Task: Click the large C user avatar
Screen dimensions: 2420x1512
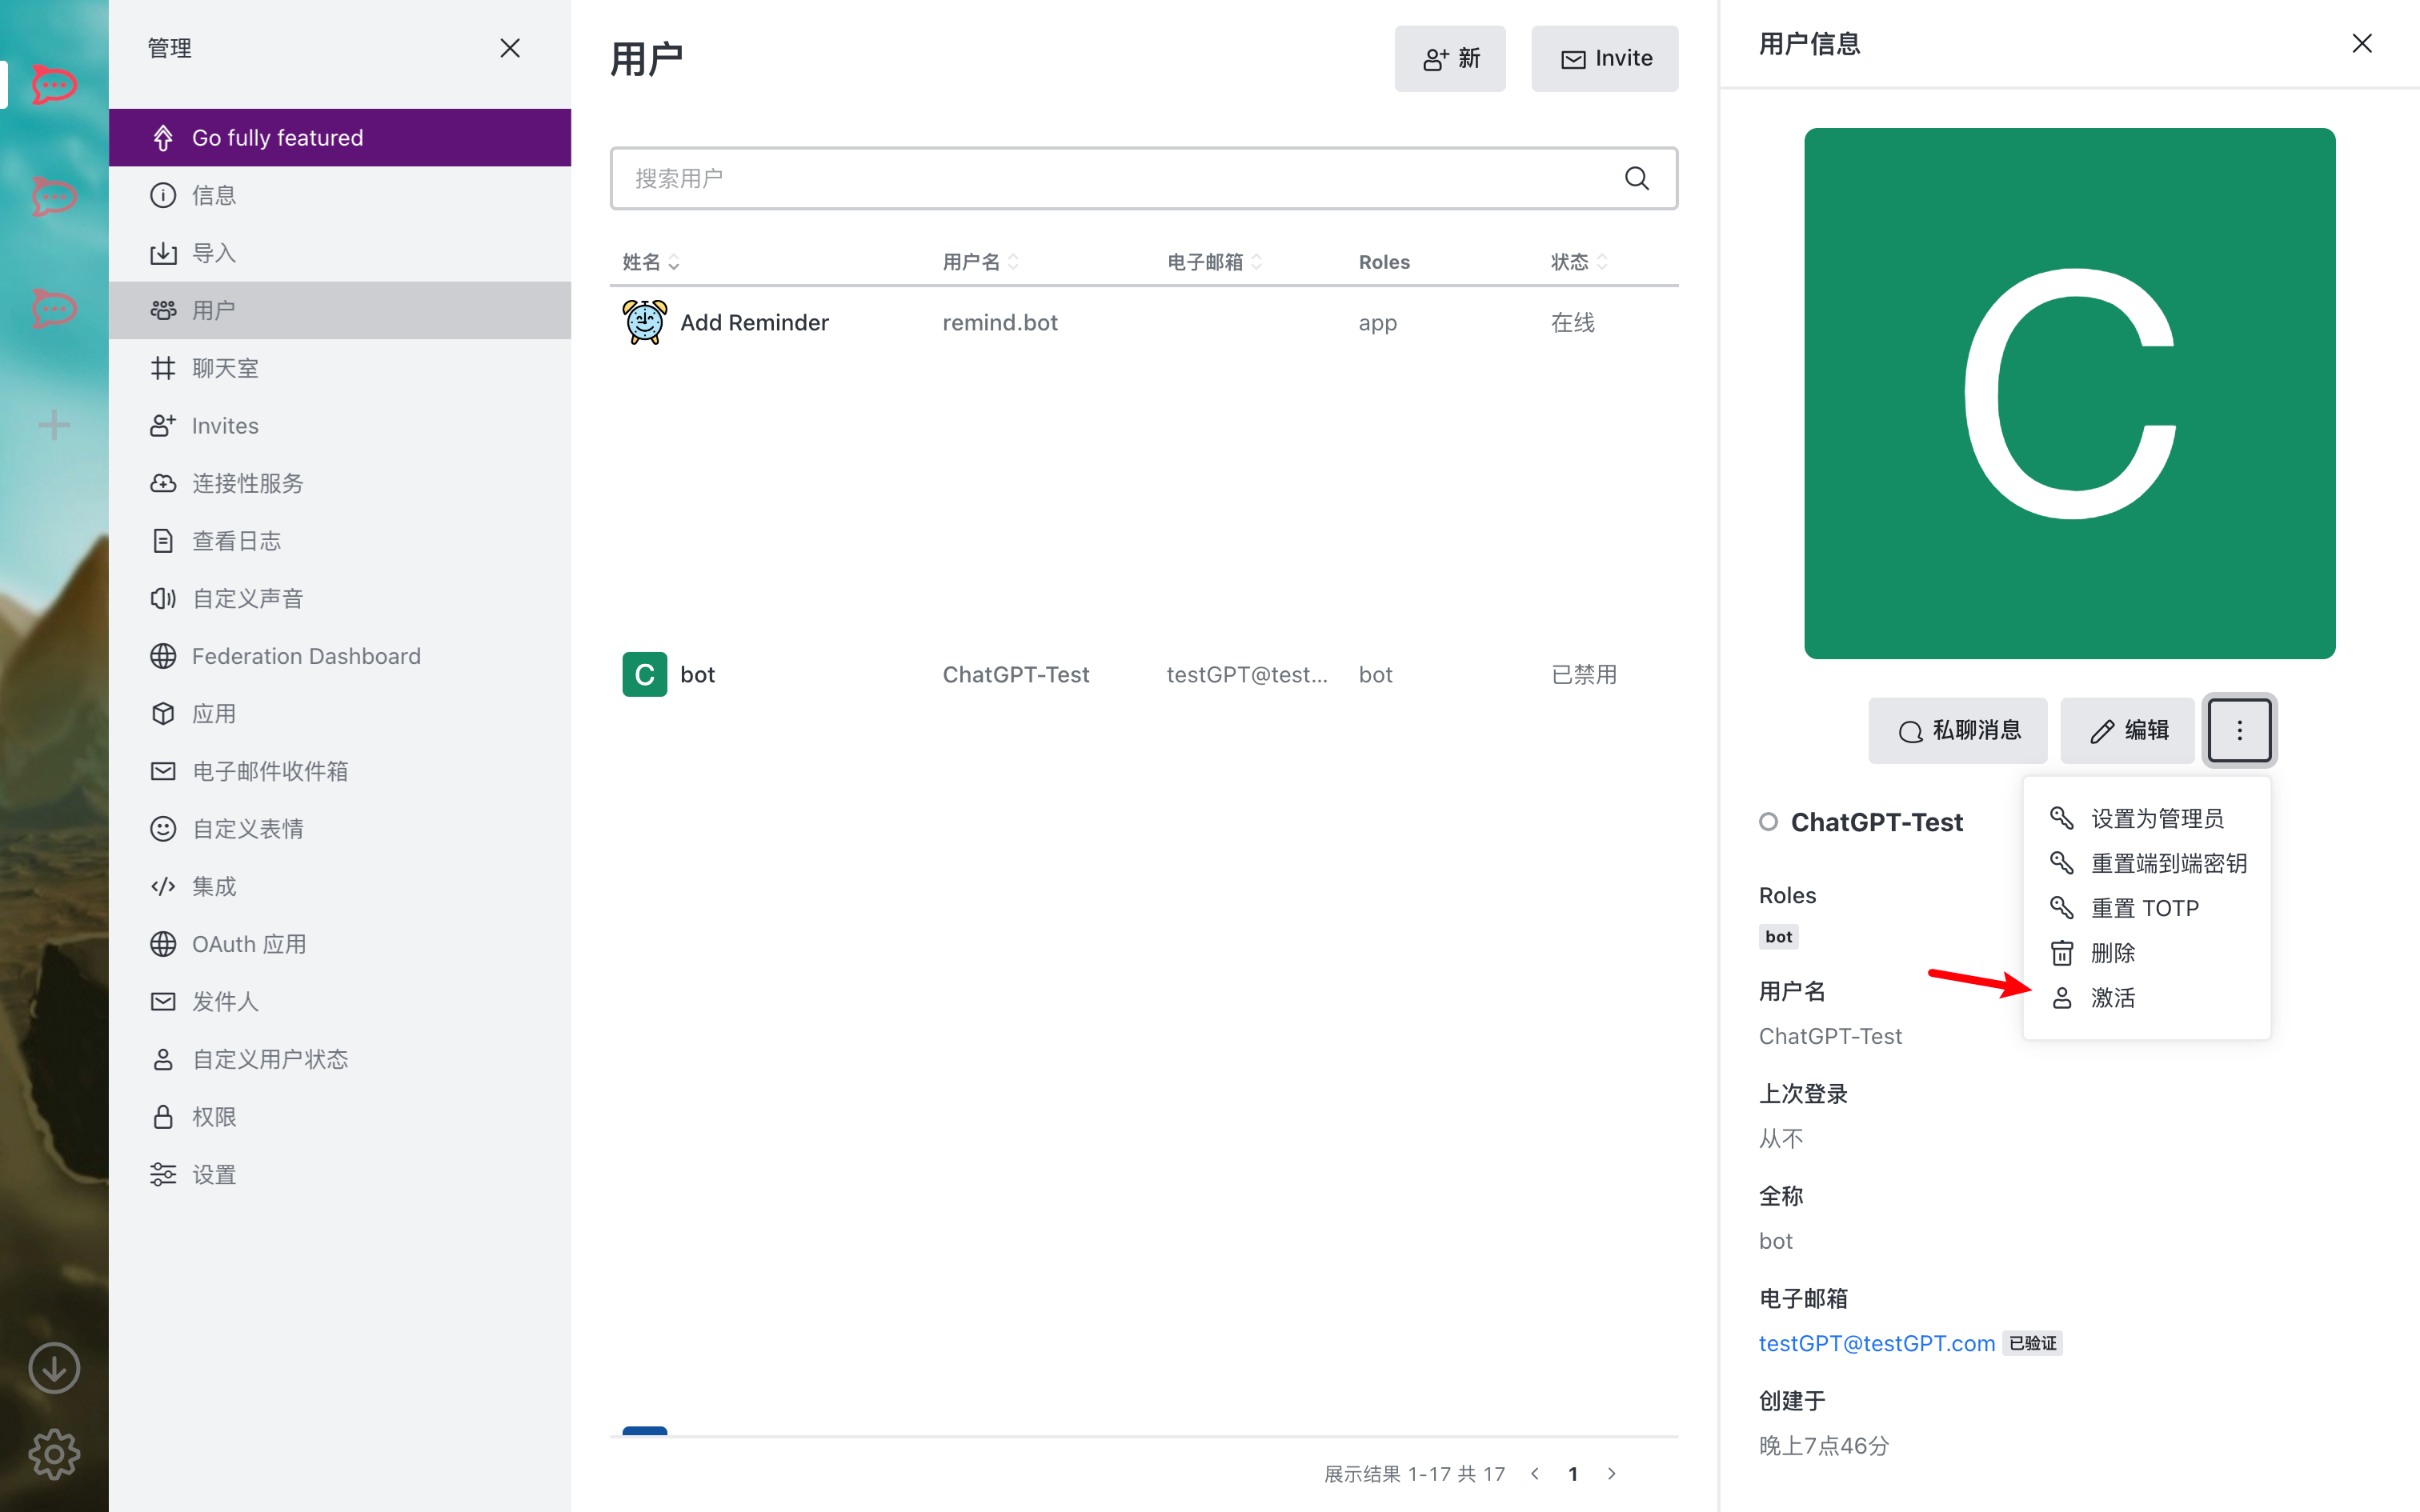Action: click(2070, 393)
